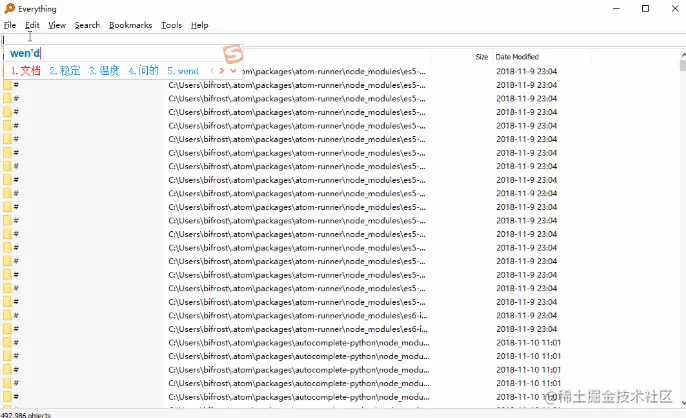
Task: Click the 492,986 objects status bar text
Action: (26, 414)
